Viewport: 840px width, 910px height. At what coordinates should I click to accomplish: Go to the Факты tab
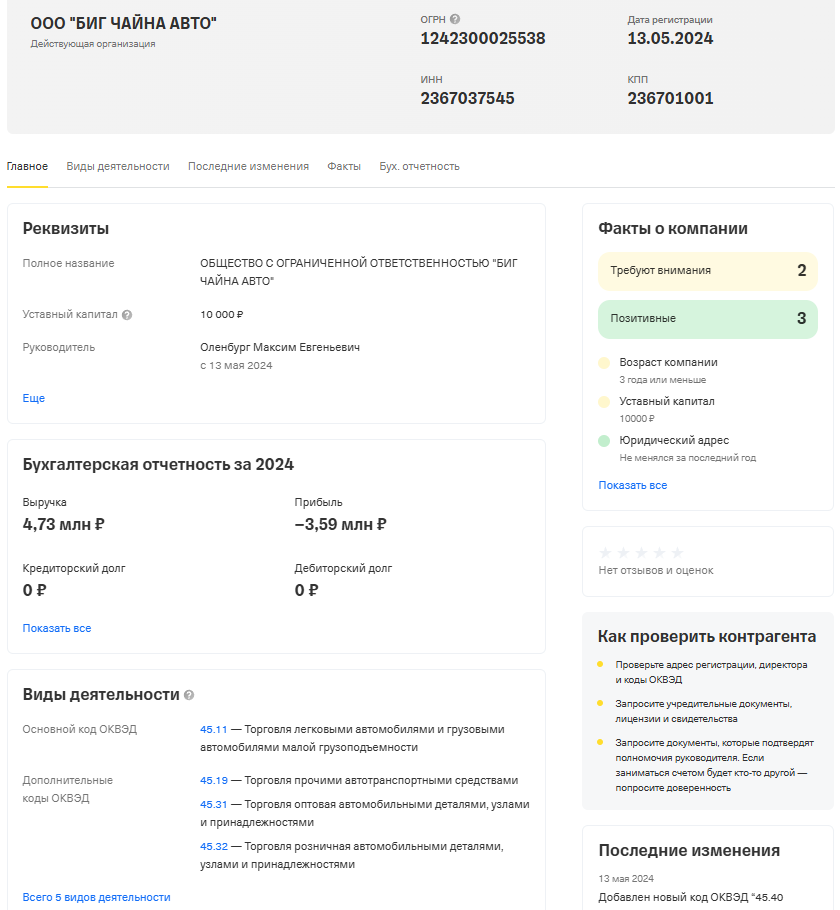pos(344,167)
